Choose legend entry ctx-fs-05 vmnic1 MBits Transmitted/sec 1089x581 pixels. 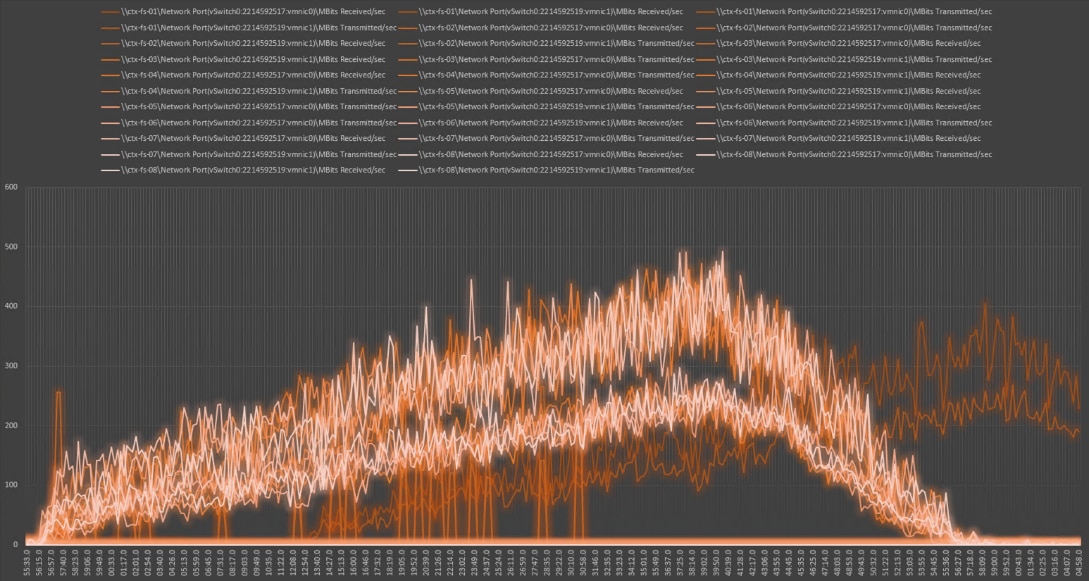pos(547,106)
